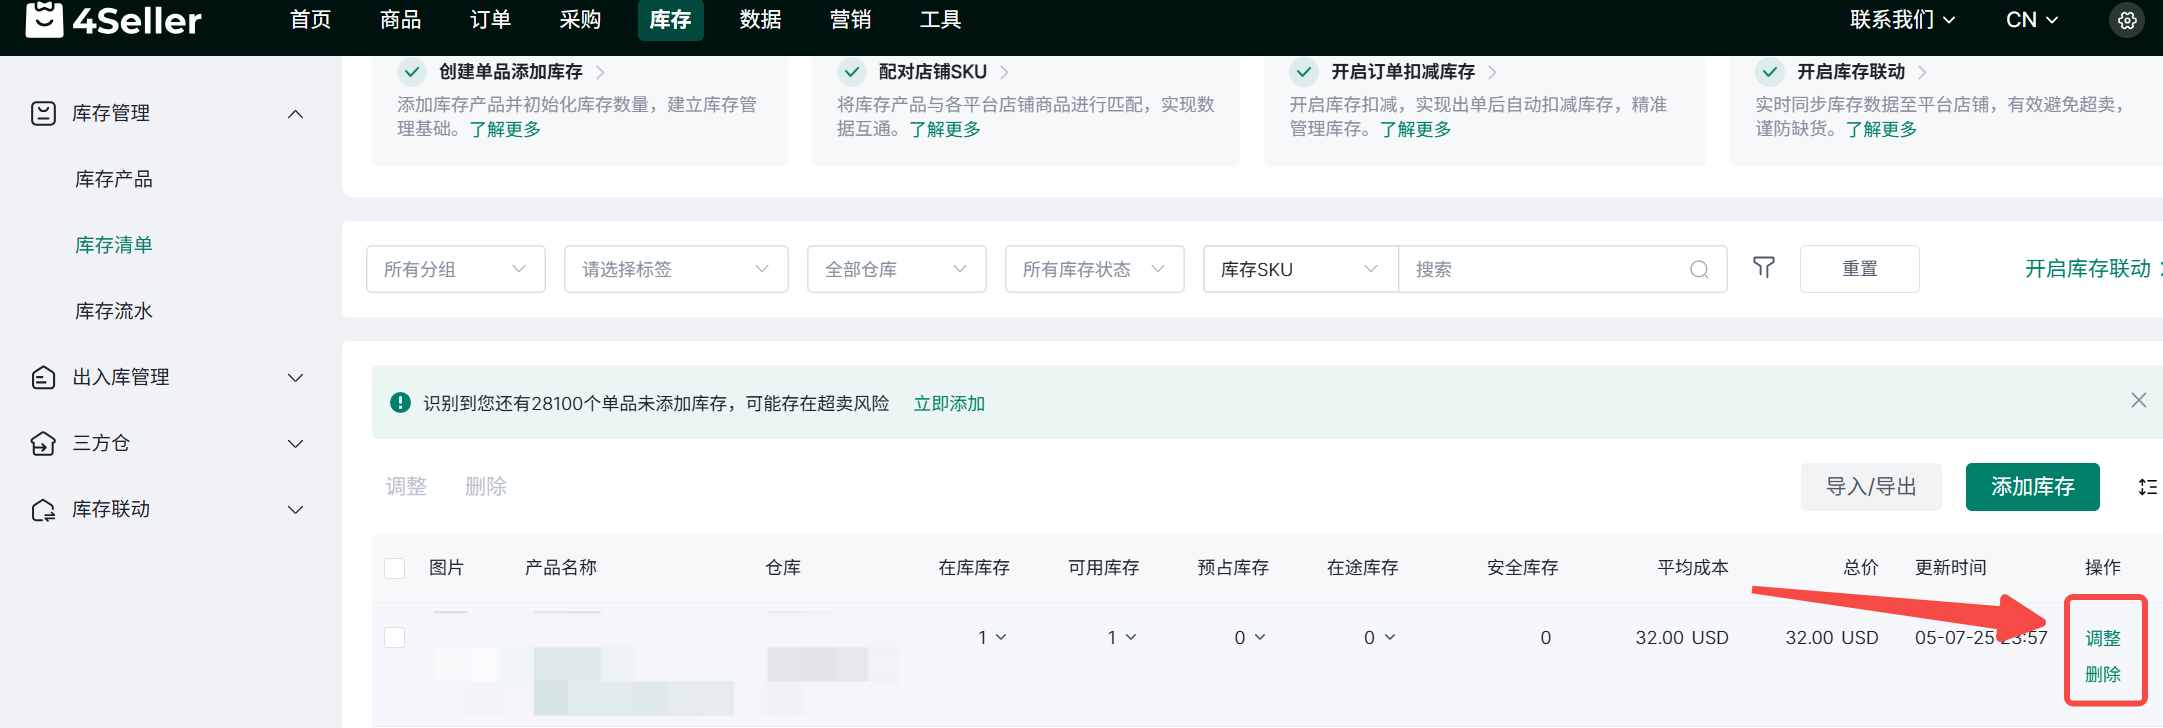Image resolution: width=2163 pixels, height=728 pixels.
Task: Click the 4Seller logo icon
Action: 44,19
